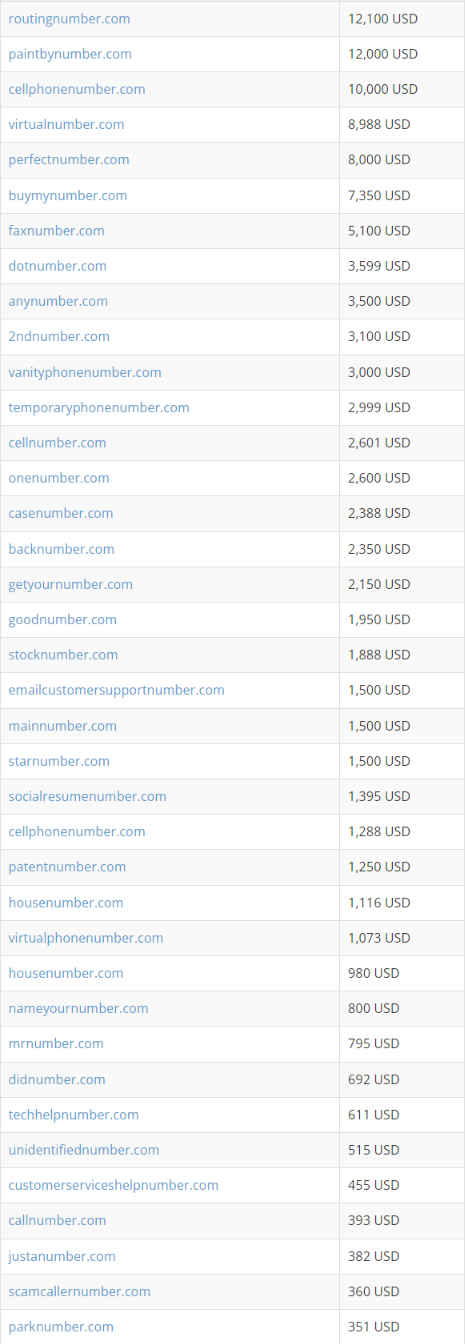This screenshot has height=1344, width=465.
Task: Open the mrnumber.com link
Action: (x=56, y=1044)
